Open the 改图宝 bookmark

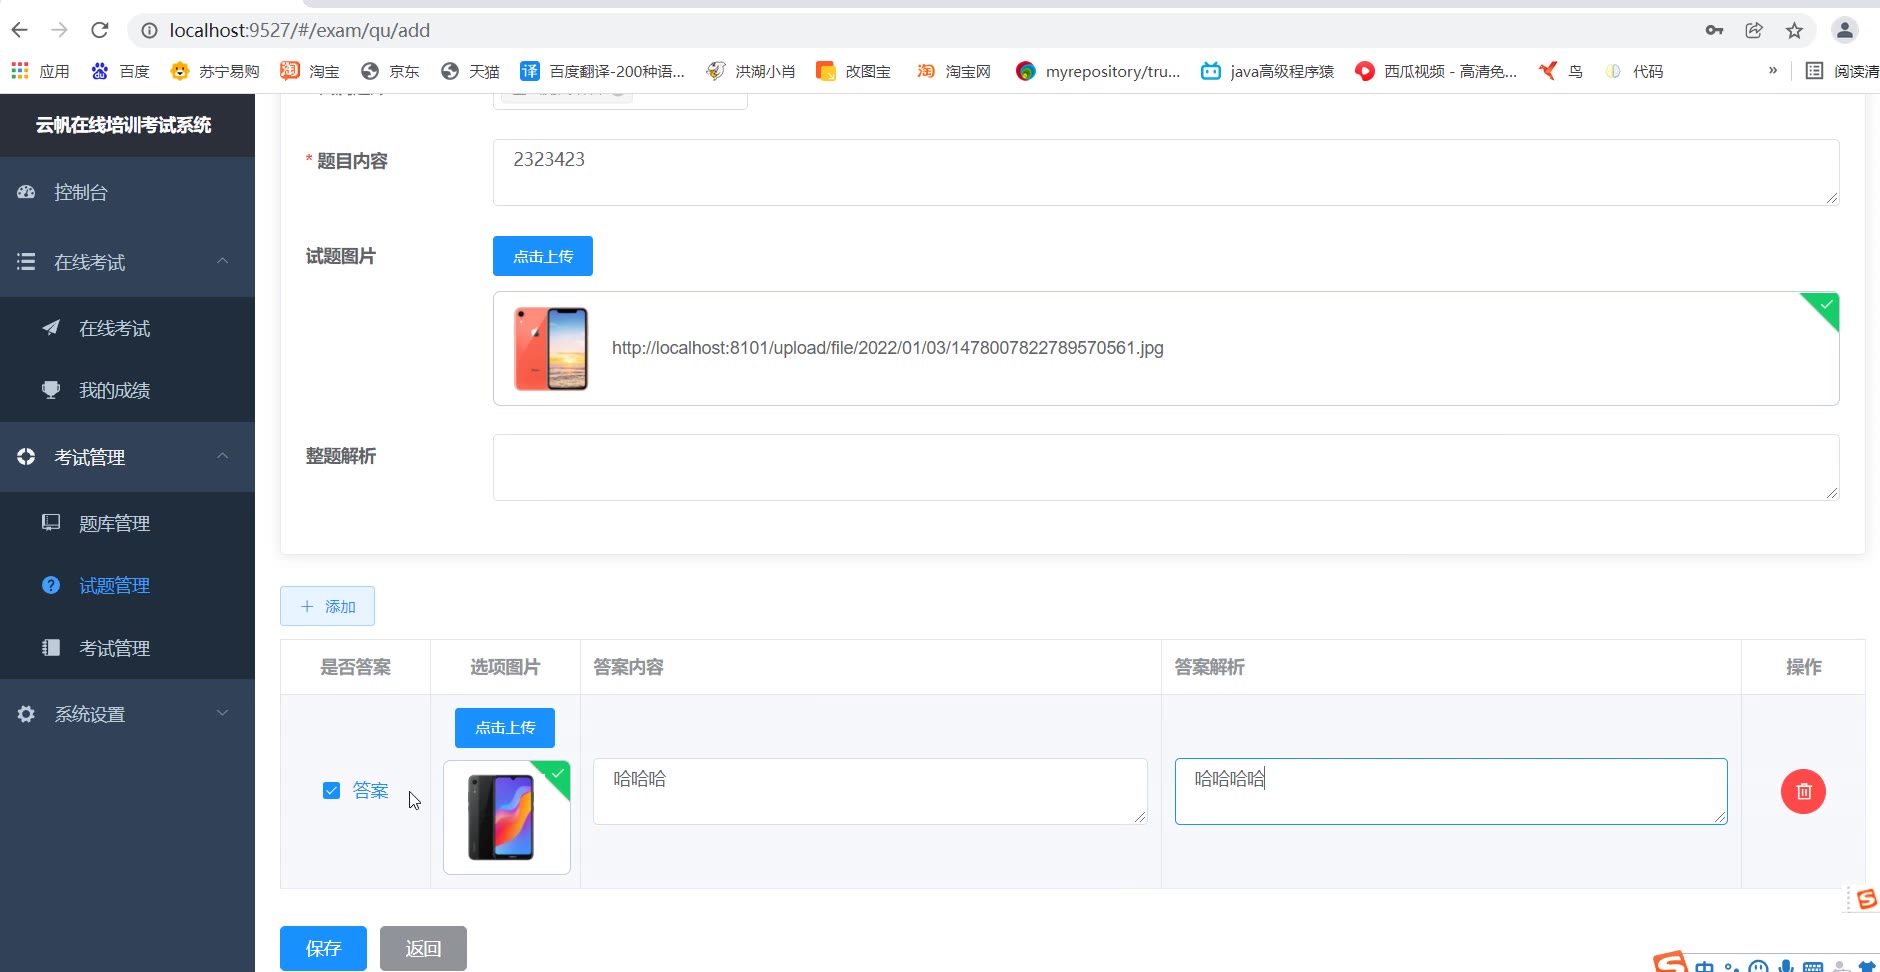(853, 71)
